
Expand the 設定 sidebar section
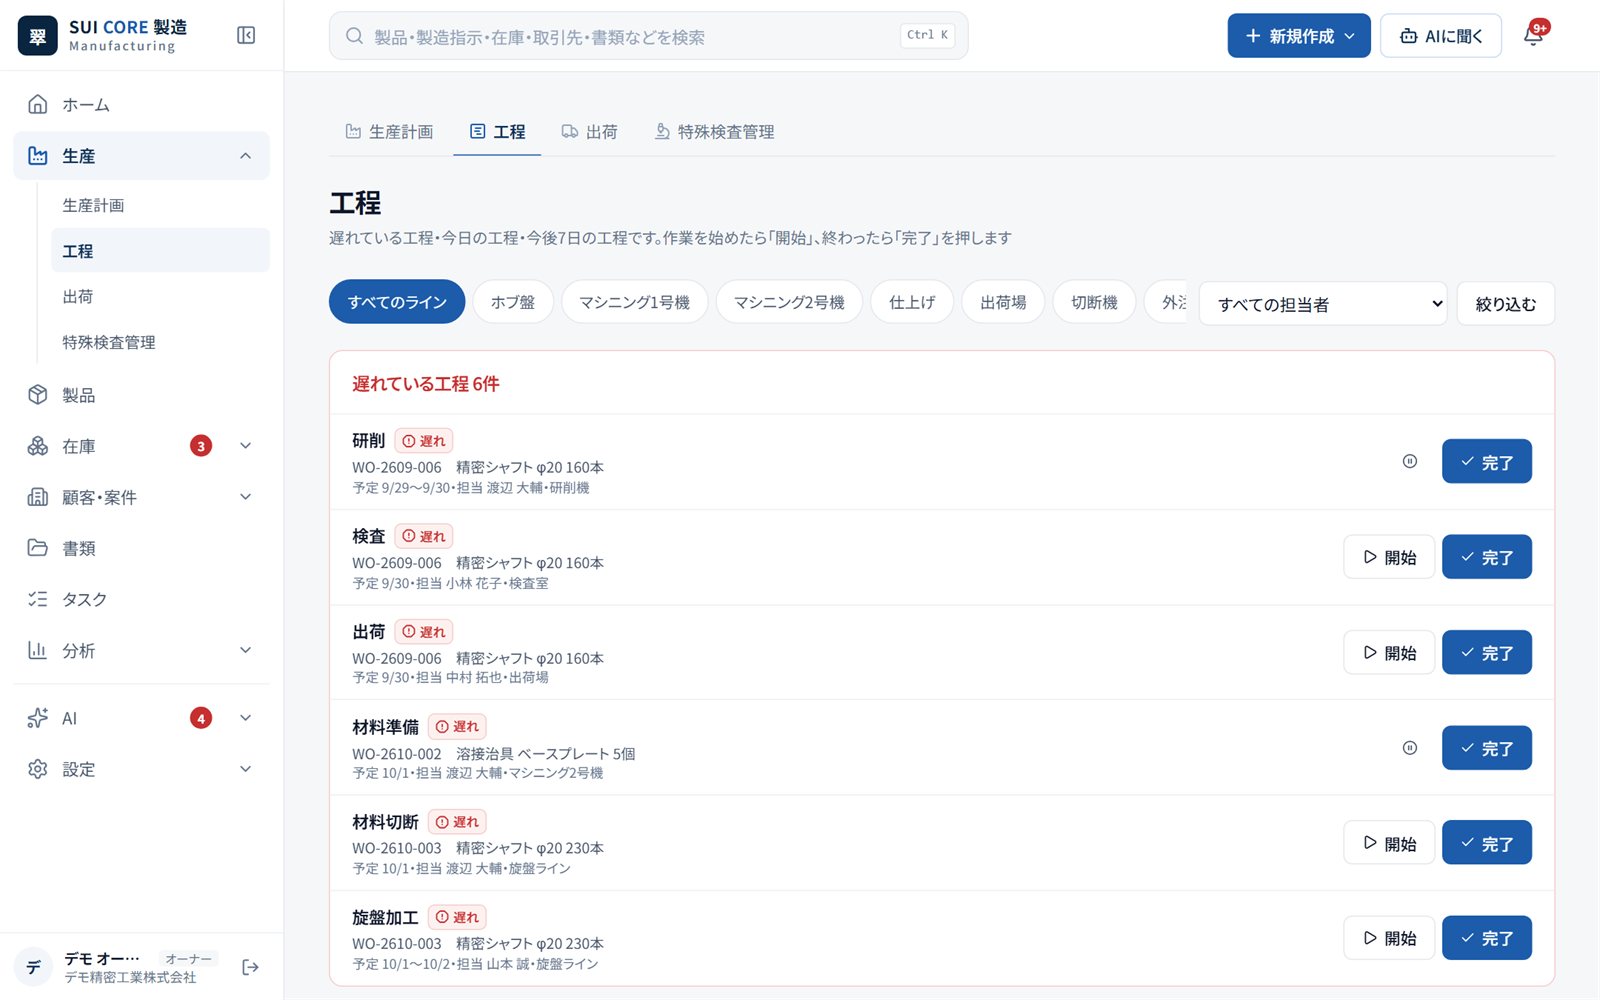click(245, 769)
